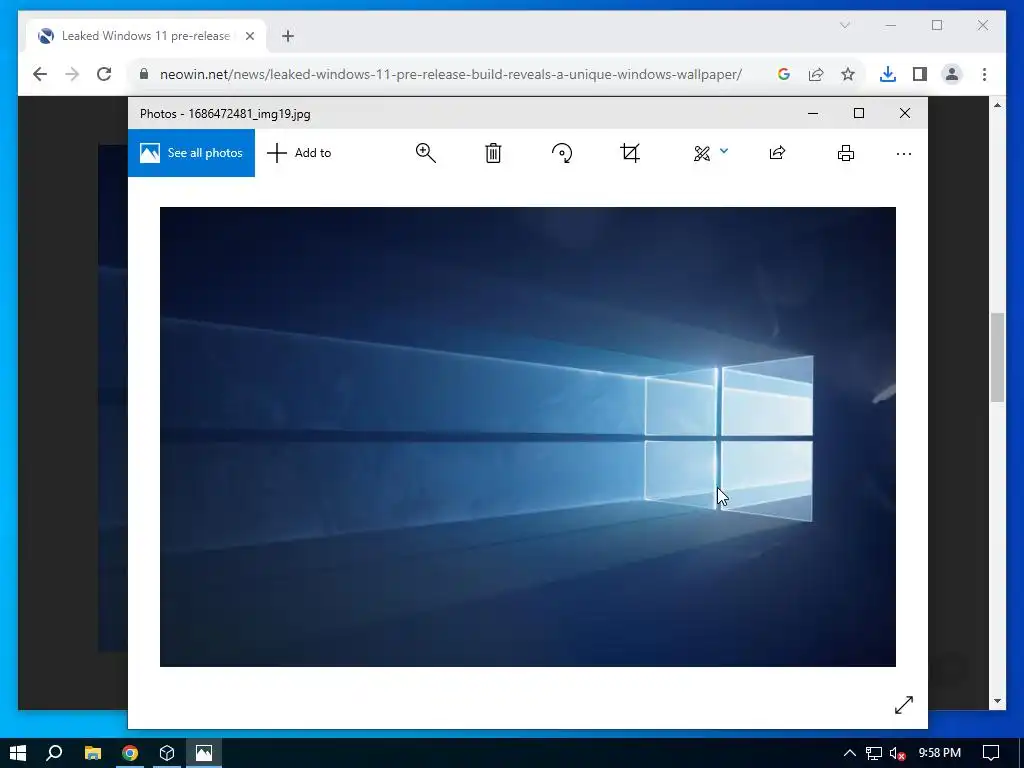
Task: Rotate the image using rotate icon
Action: [562, 153]
